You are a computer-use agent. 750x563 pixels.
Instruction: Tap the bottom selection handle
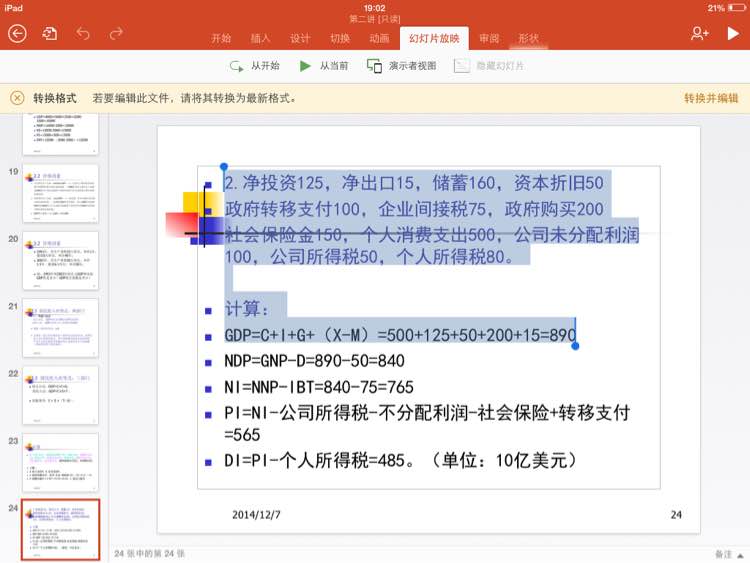575,345
